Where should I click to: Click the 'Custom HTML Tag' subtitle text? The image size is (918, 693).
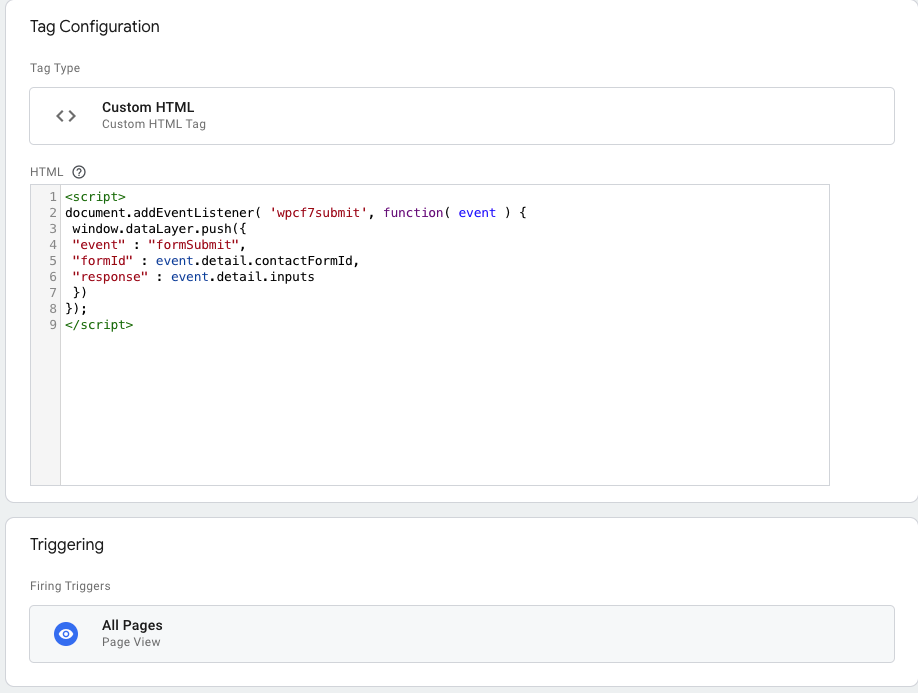point(154,124)
